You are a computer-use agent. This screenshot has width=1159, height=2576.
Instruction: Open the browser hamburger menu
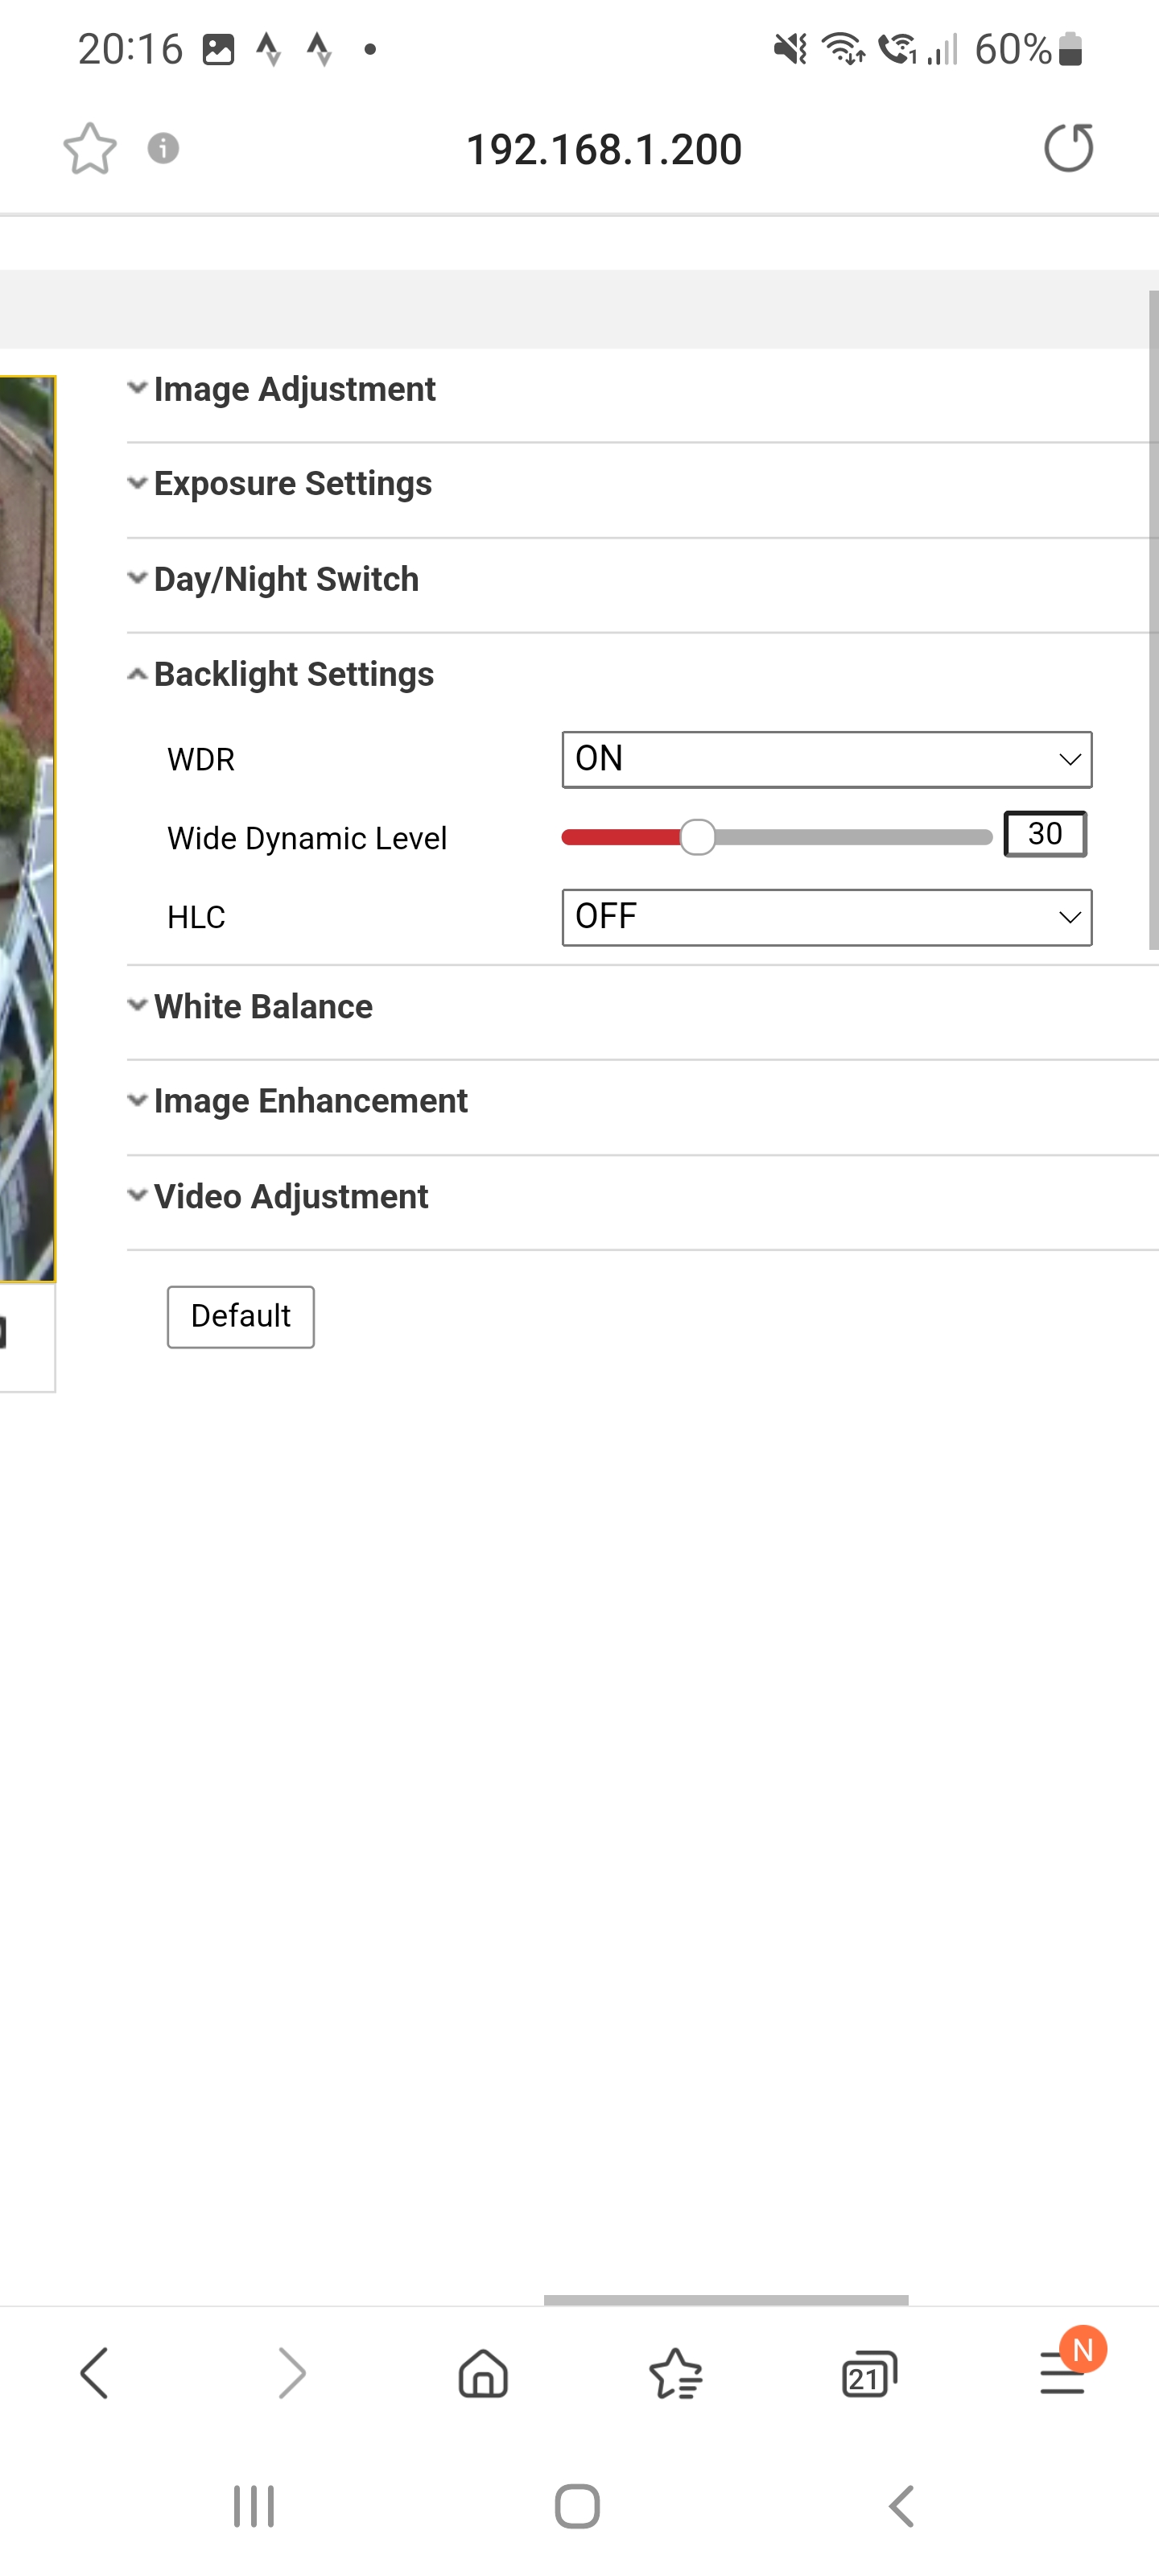pos(1062,2373)
